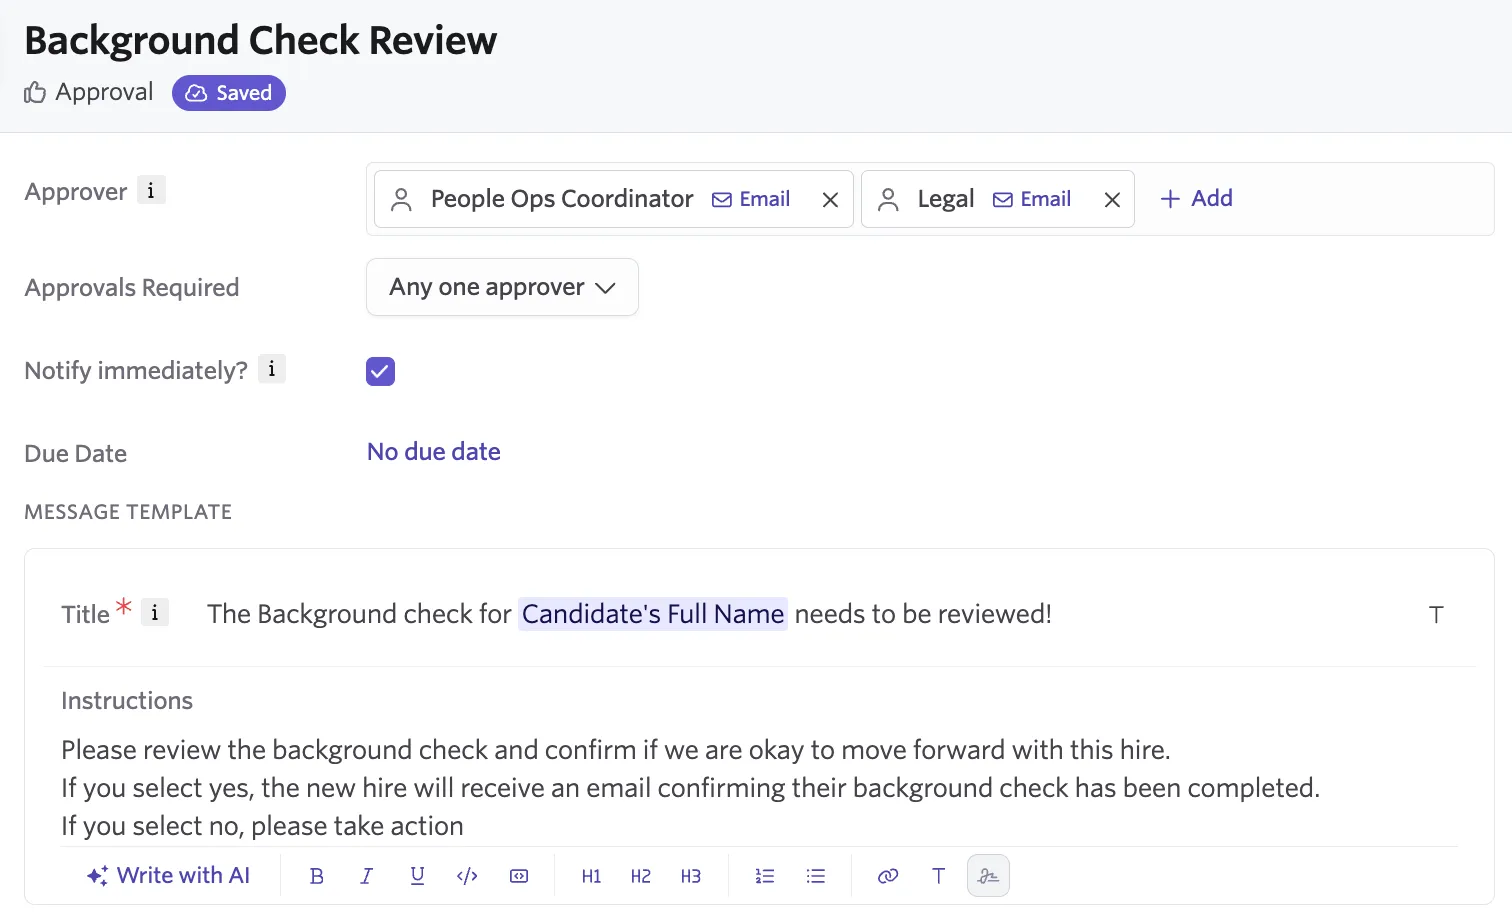This screenshot has width=1512, height=920.
Task: Click the 'If you select no, please take action' line
Action: [262, 826]
